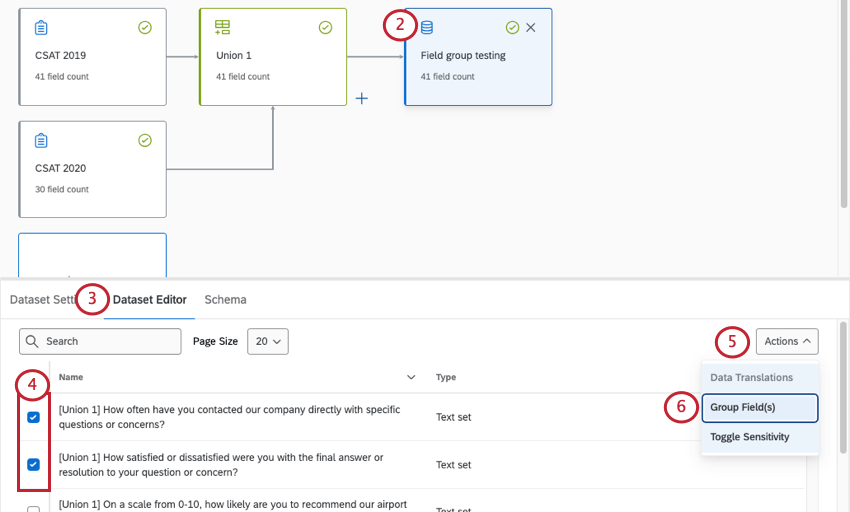Click the CSAT 2020 clipboard icon
This screenshot has height=512, width=850.
(x=41, y=141)
